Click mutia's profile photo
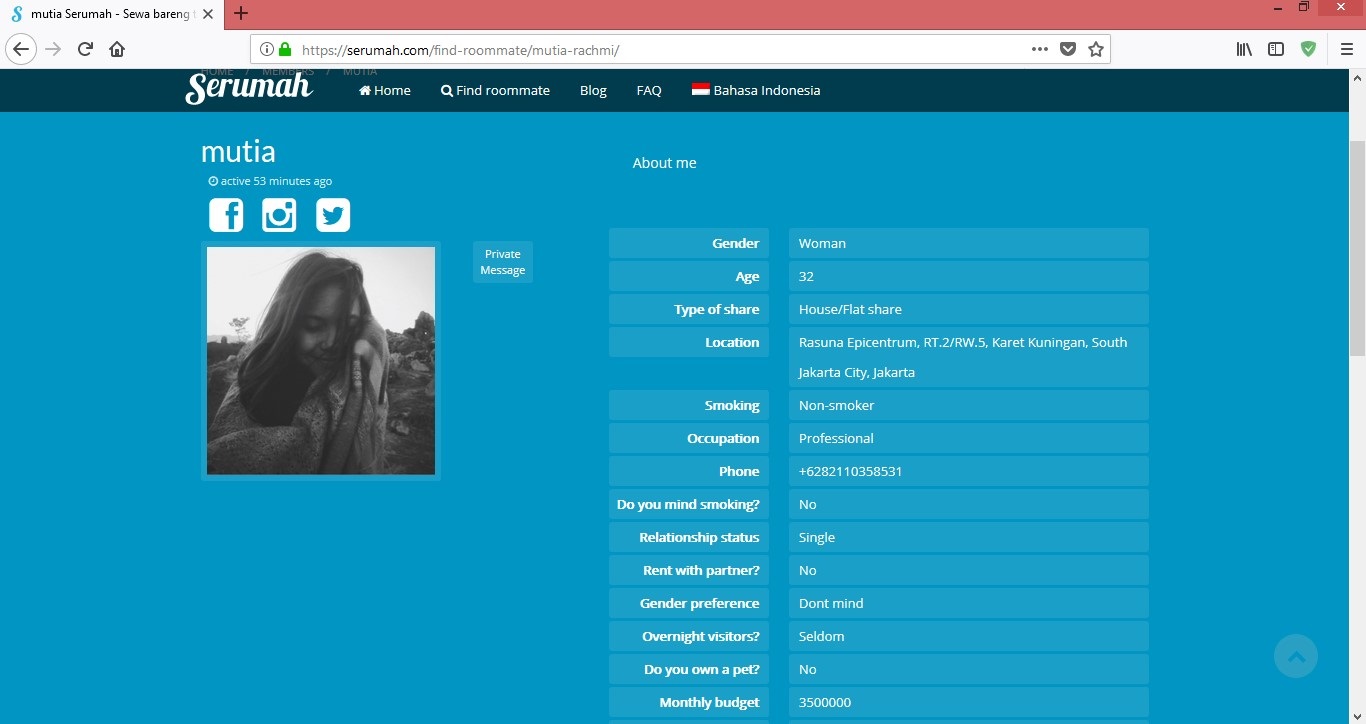The height and width of the screenshot is (724, 1366). coord(321,360)
